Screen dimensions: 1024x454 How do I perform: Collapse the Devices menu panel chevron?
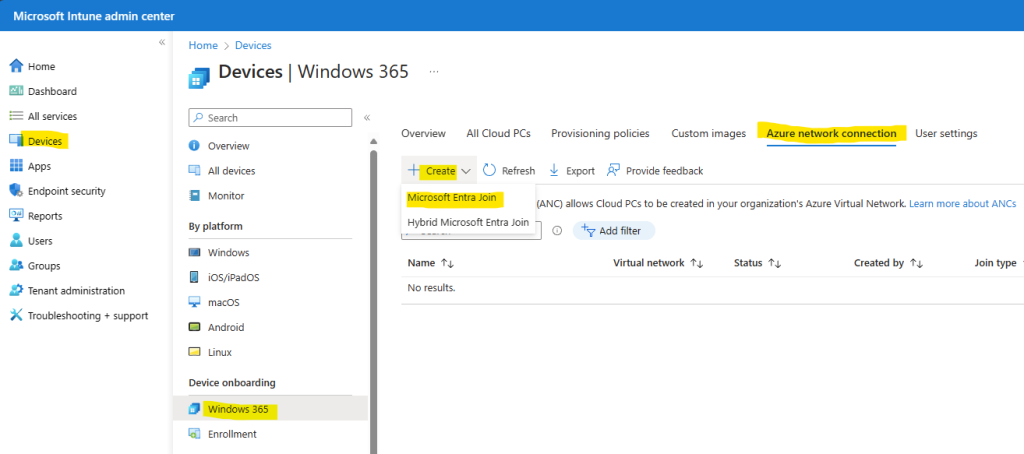click(x=367, y=118)
